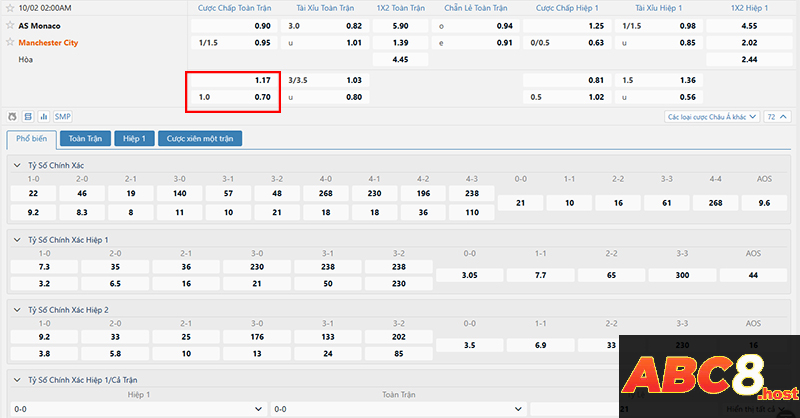Image resolution: width=800 pixels, height=418 pixels.
Task: Collapse the 'Tỷ Số Chính Xác Hiệp 1' section
Action: 15,240
